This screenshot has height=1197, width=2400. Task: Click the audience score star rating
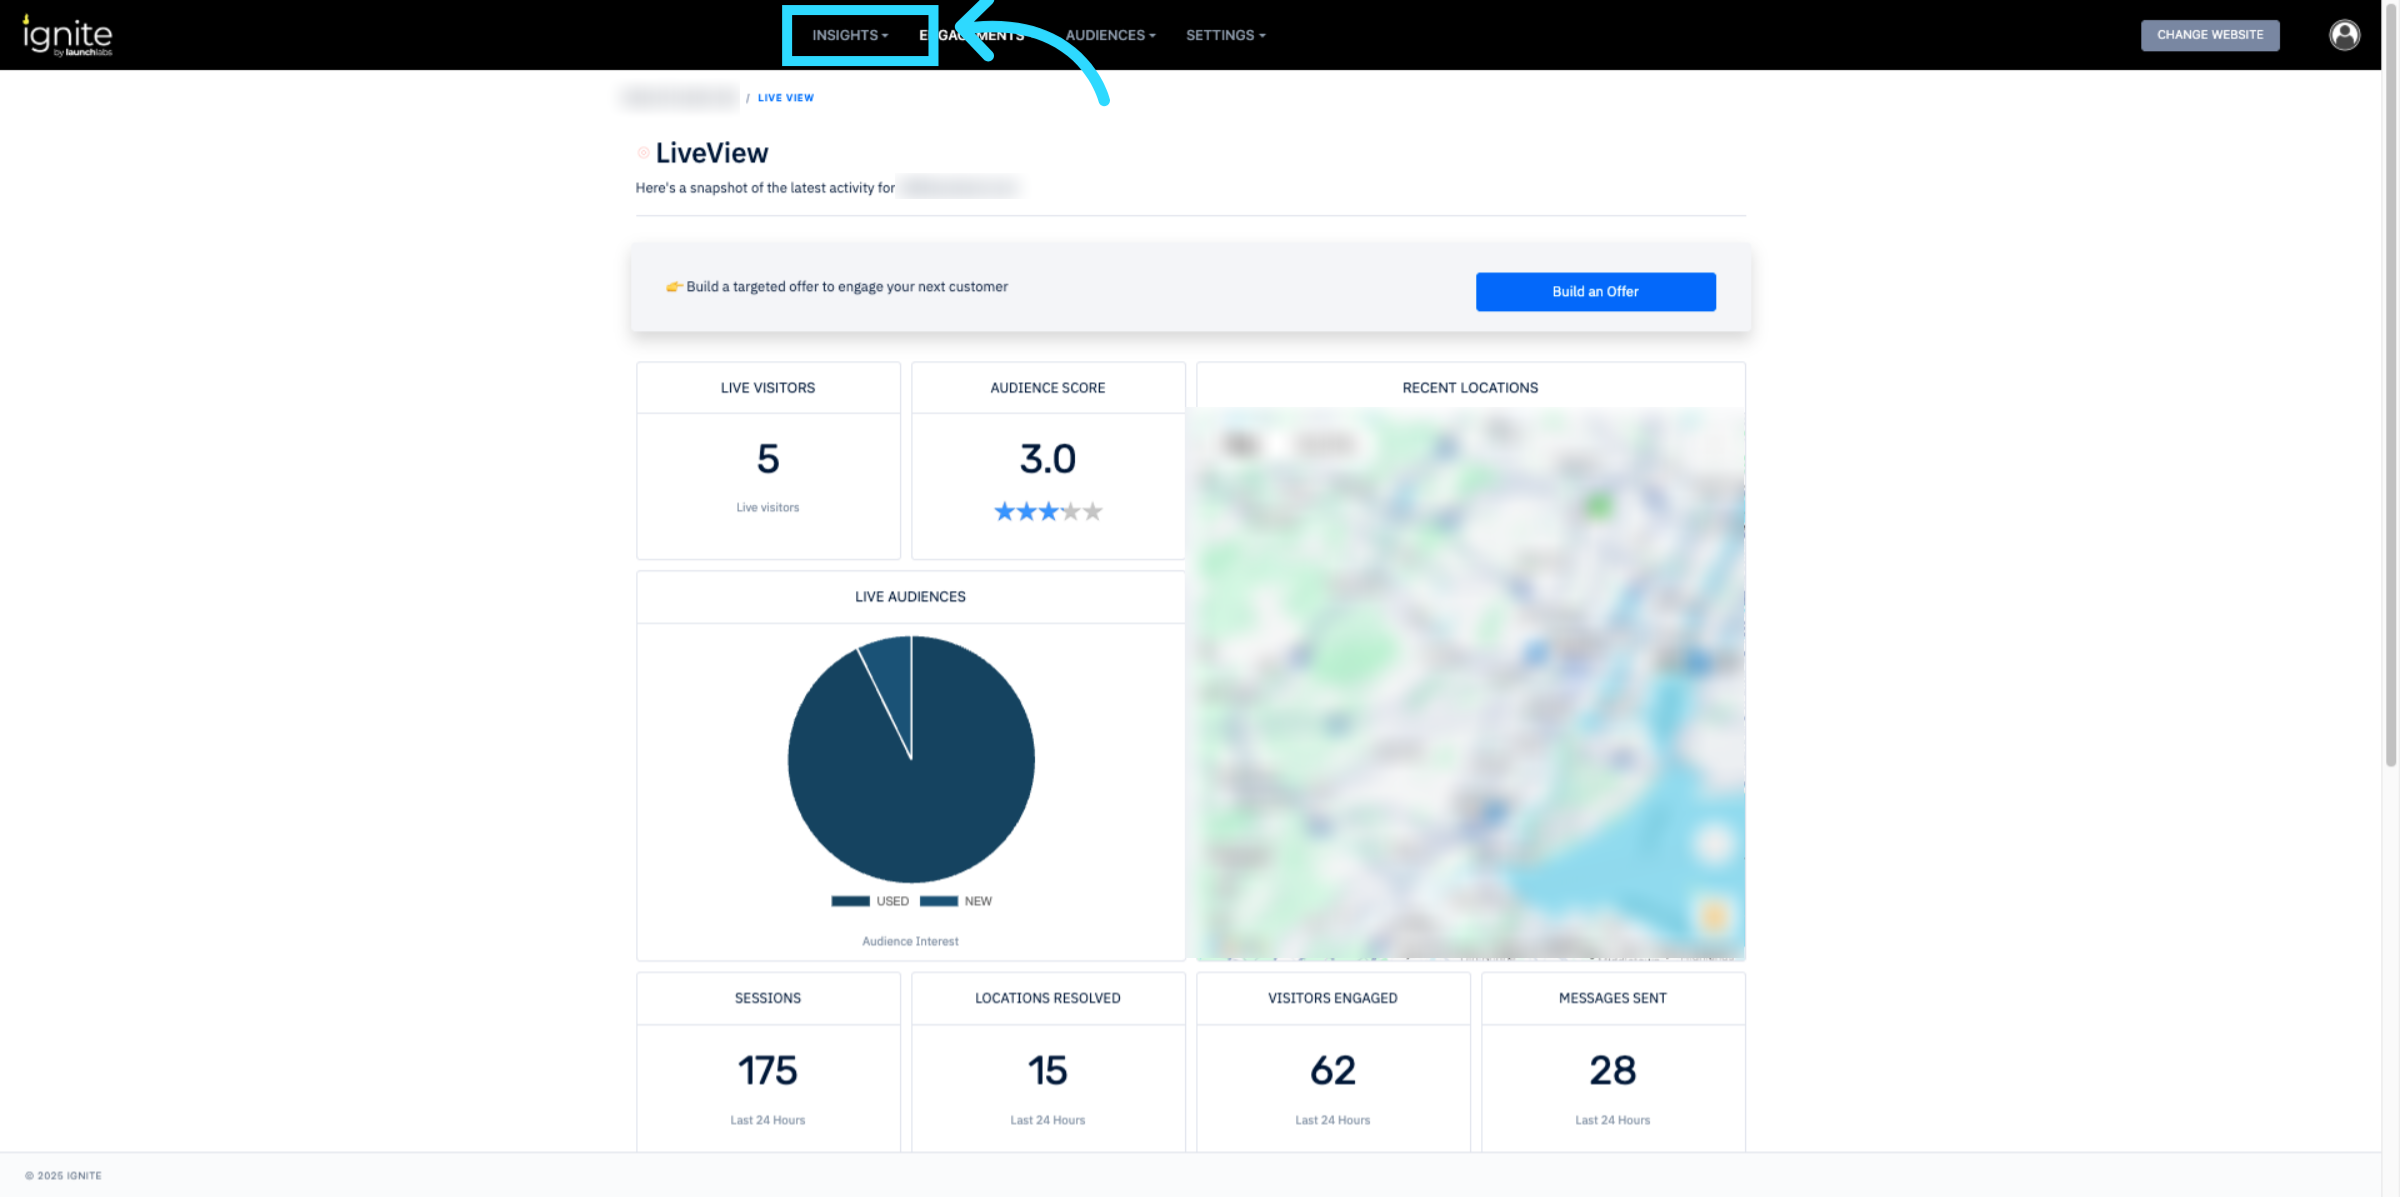[1047, 512]
